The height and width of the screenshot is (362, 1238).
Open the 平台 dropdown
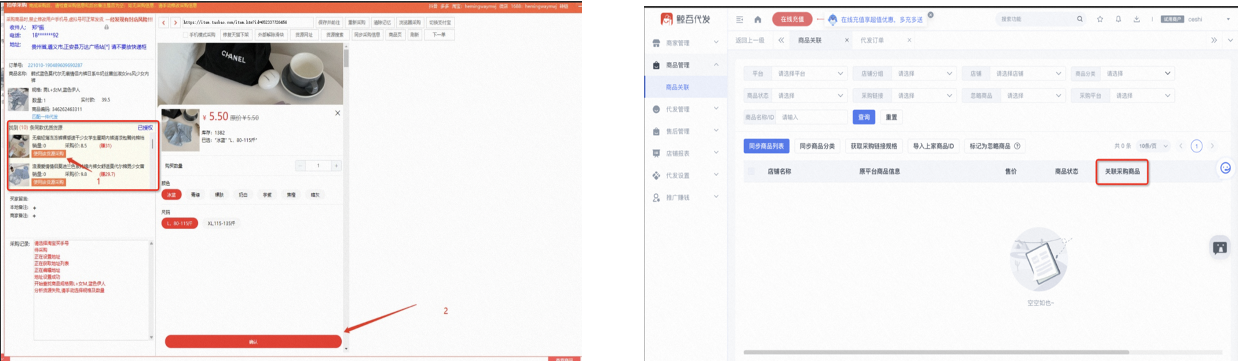(796, 73)
